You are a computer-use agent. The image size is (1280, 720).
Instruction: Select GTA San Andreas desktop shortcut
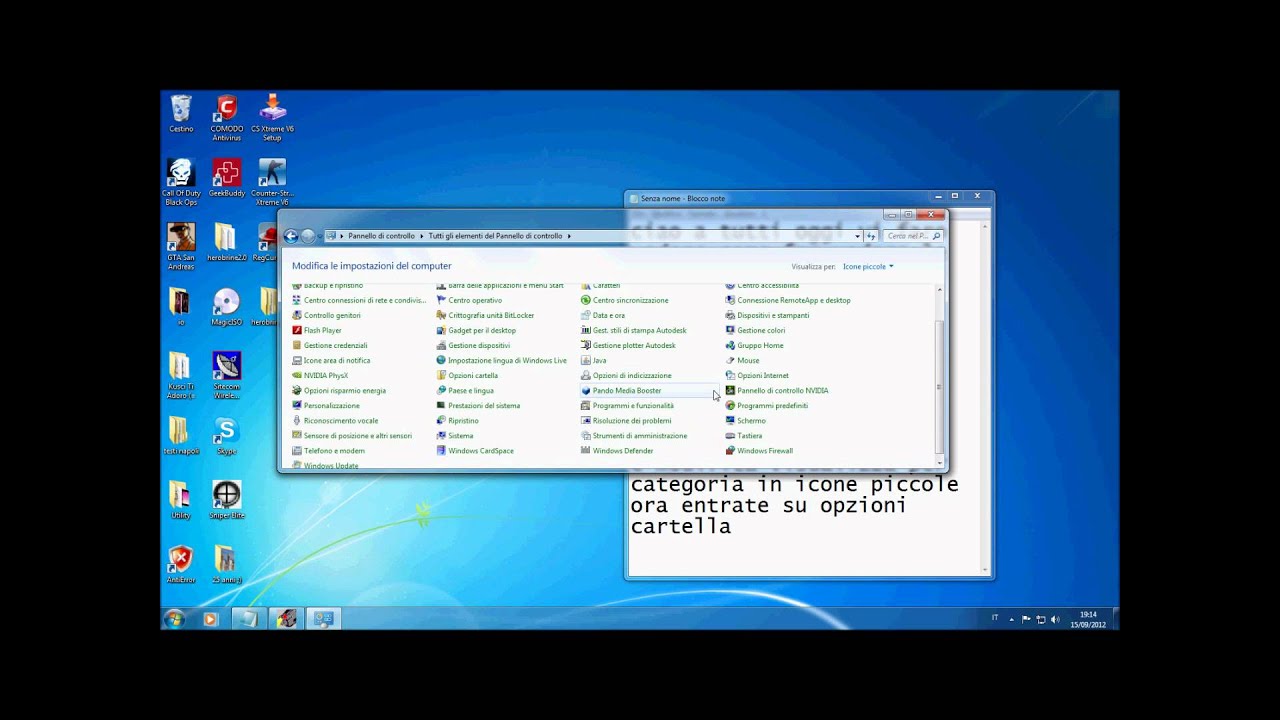181,246
